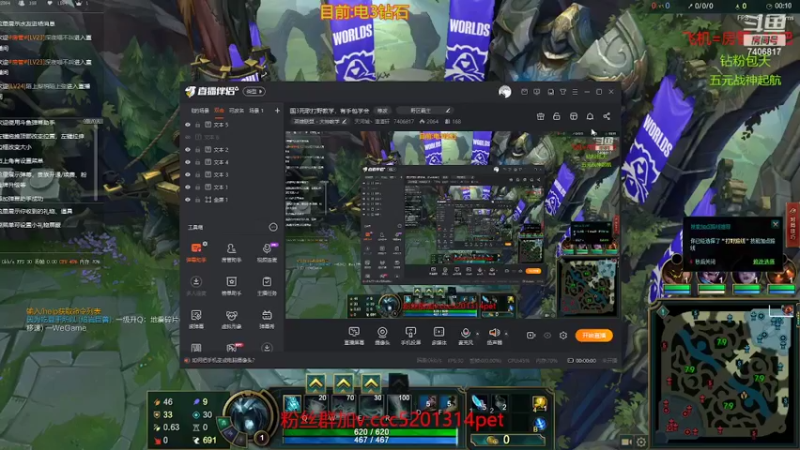Click the envelope message icon in title bar

click(x=524, y=92)
